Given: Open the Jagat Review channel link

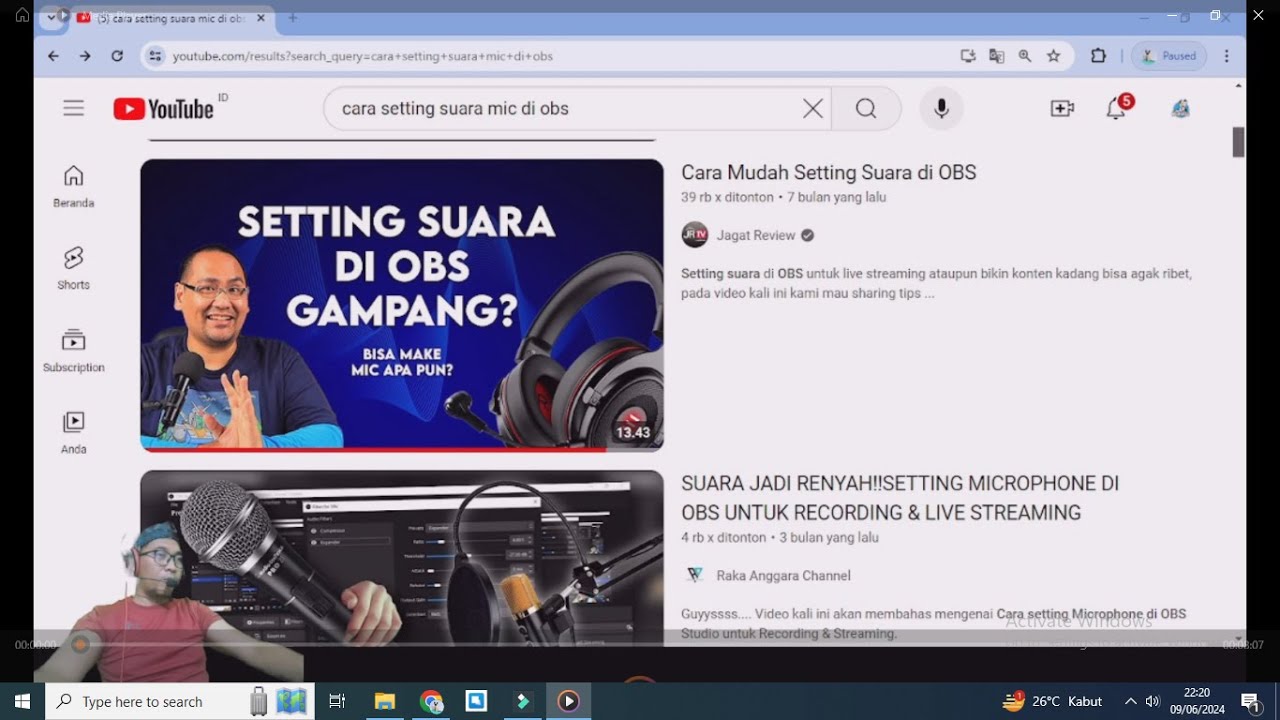Looking at the screenshot, I should pyautogui.click(x=756, y=235).
